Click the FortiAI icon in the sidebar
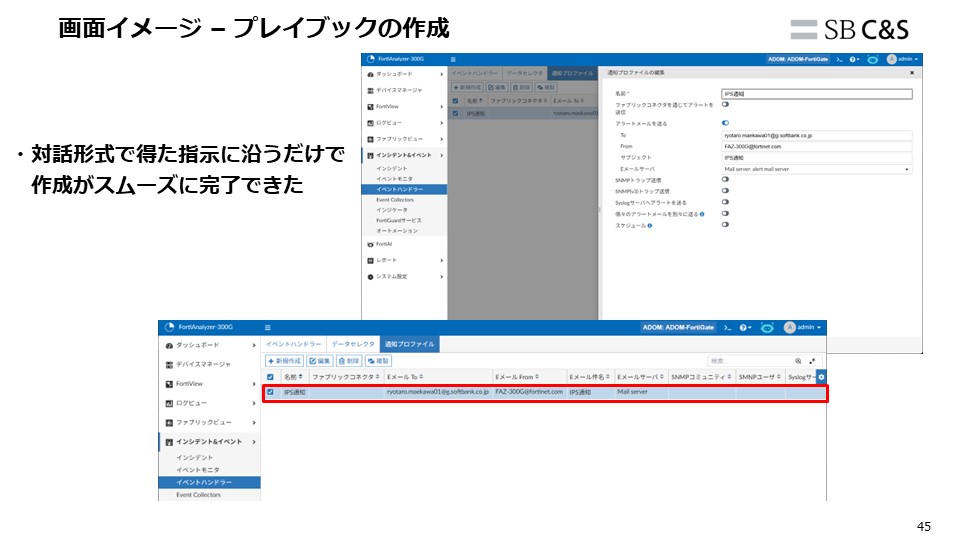The height and width of the screenshot is (540, 960). (370, 244)
